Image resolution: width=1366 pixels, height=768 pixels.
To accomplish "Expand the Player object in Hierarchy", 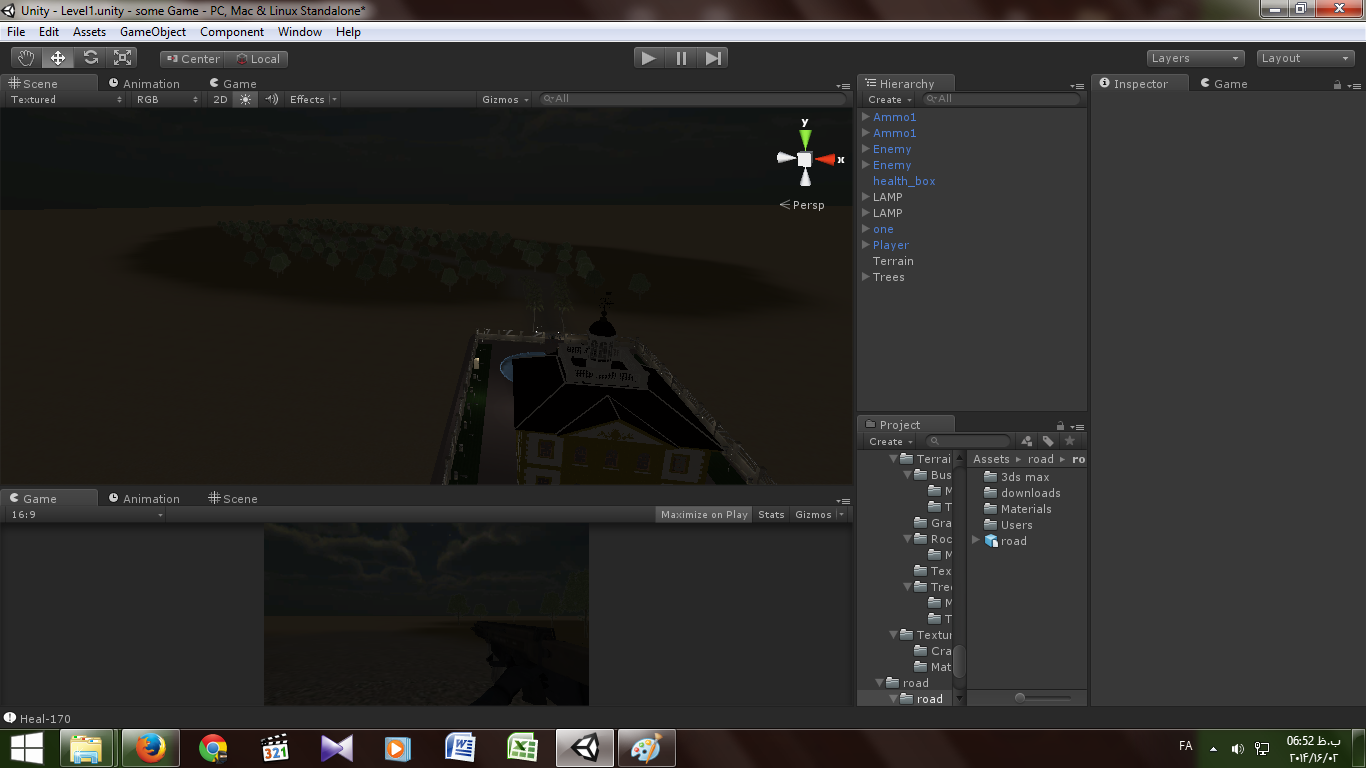I will tap(866, 245).
